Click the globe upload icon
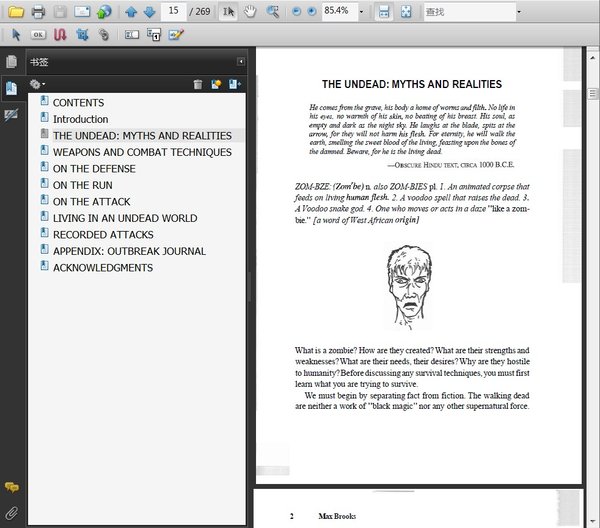Image resolution: width=600 pixels, height=528 pixels. click(x=104, y=11)
